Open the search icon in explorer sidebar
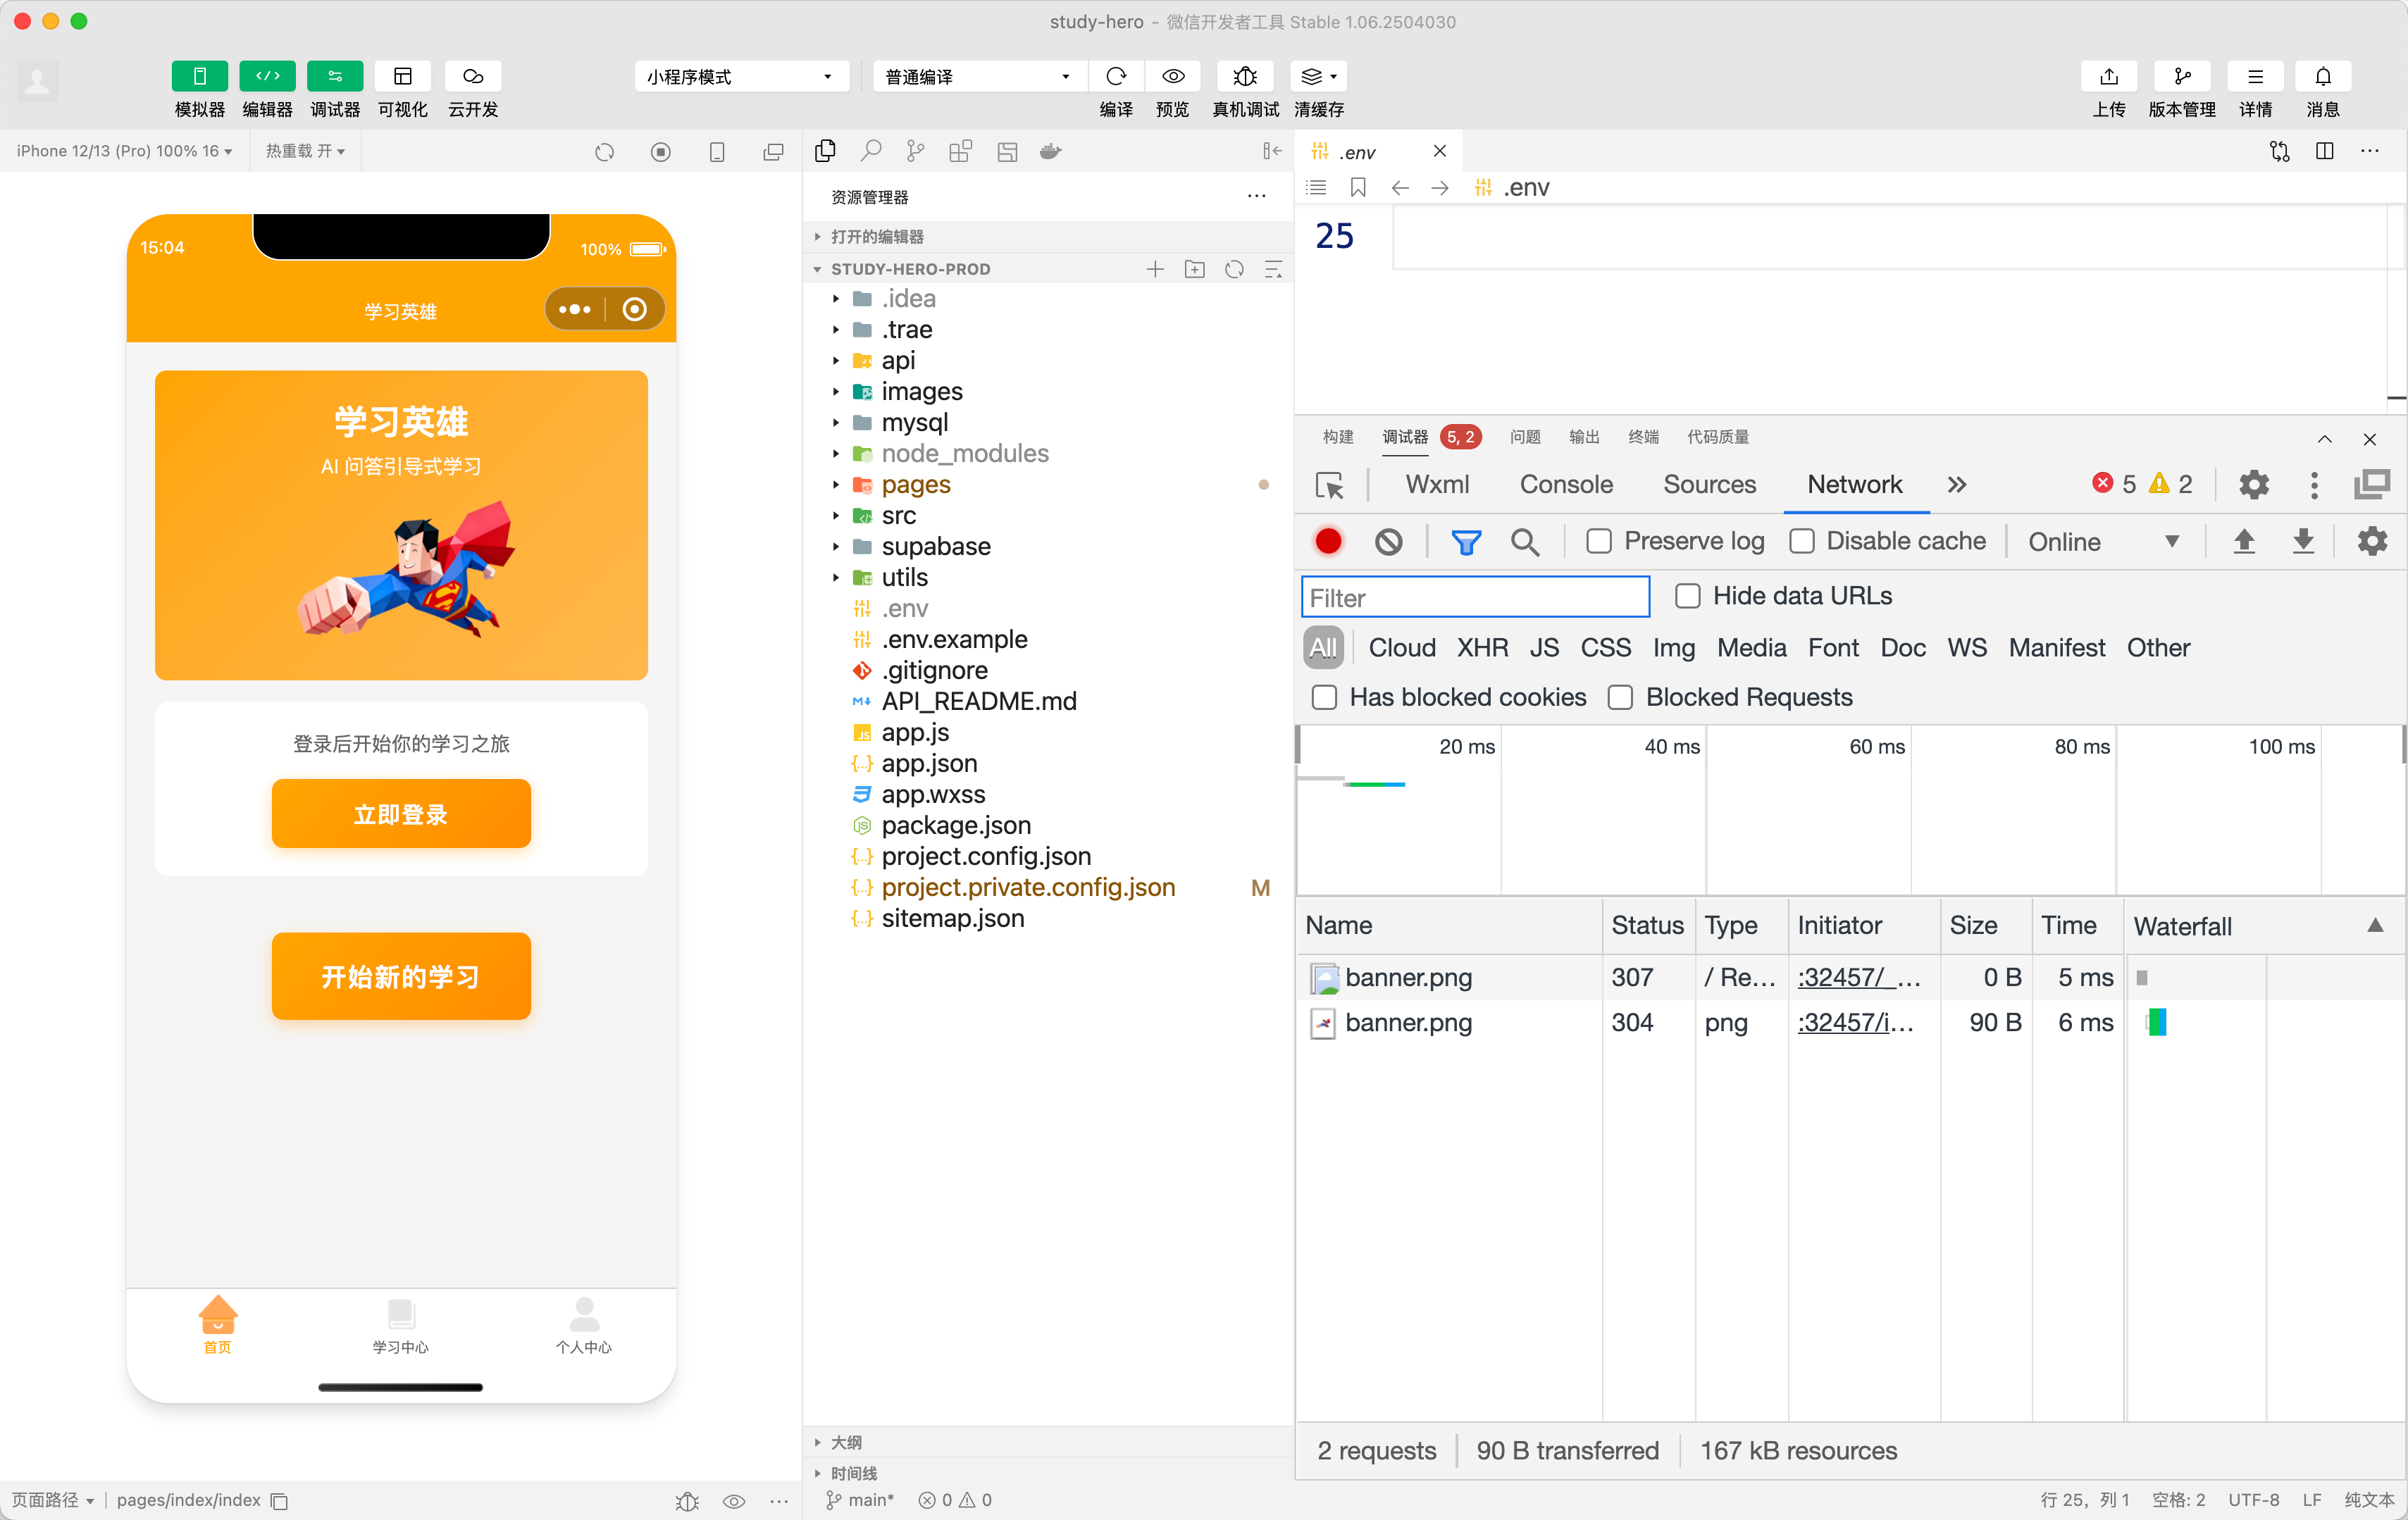The width and height of the screenshot is (2408, 1520). click(x=871, y=151)
